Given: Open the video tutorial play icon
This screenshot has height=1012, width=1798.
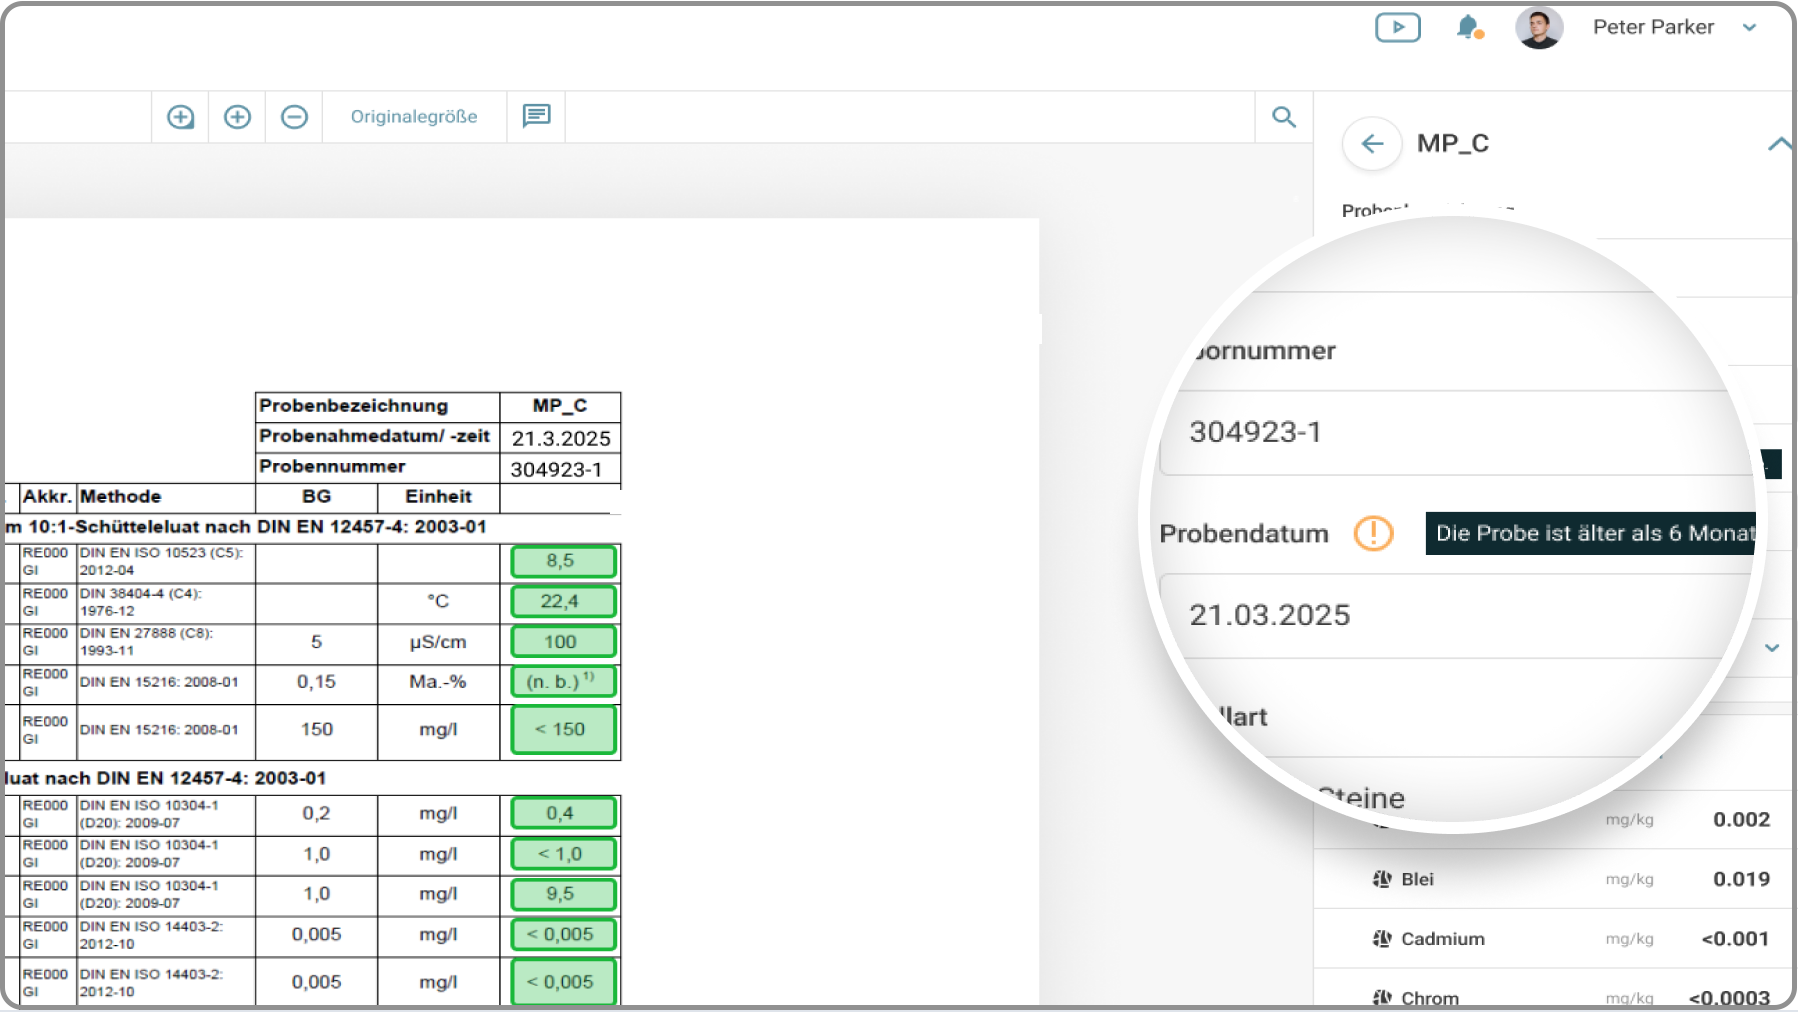Looking at the screenshot, I should 1397,27.
